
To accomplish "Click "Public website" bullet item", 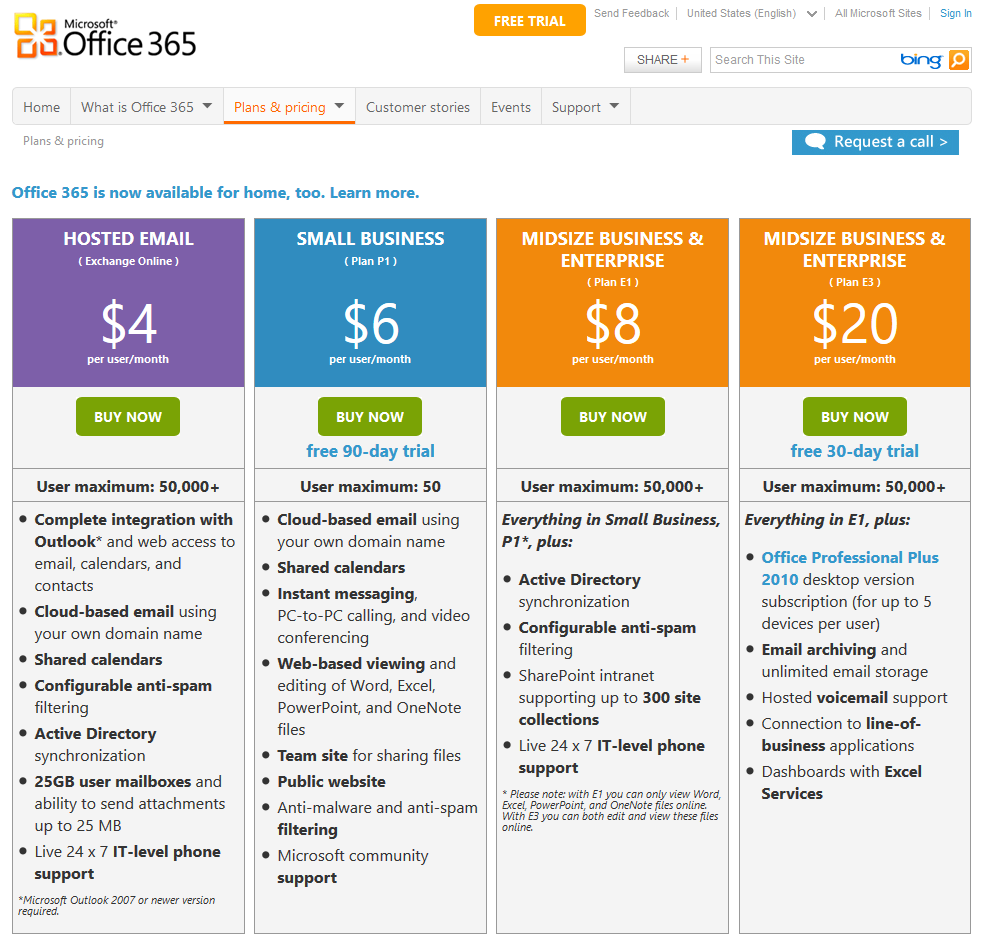I will 331,781.
